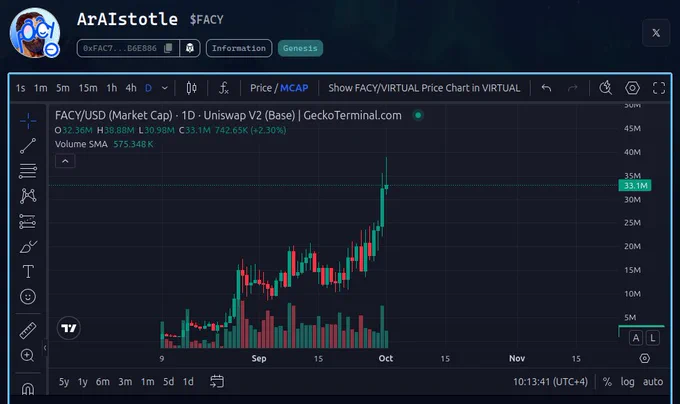Copy the 0xFAC7 contract address
Screen dimensions: 680x404
click(168, 48)
